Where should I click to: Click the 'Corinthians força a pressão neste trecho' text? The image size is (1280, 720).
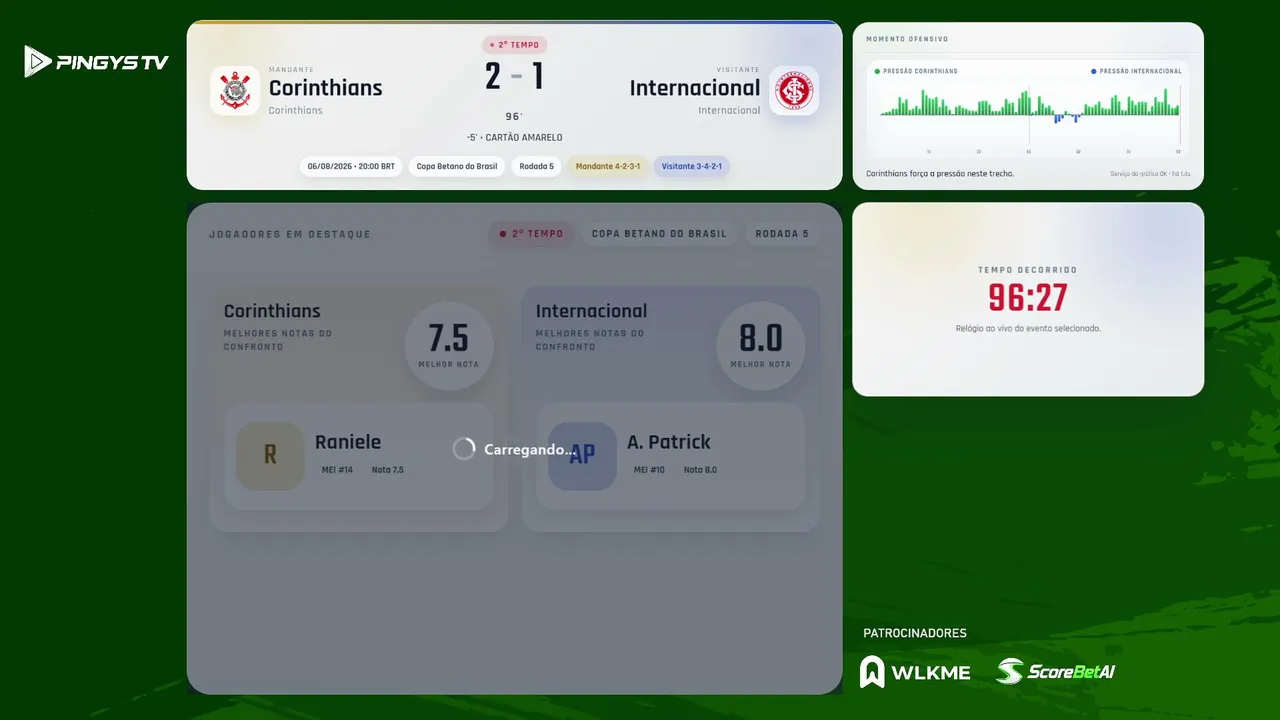940,174
